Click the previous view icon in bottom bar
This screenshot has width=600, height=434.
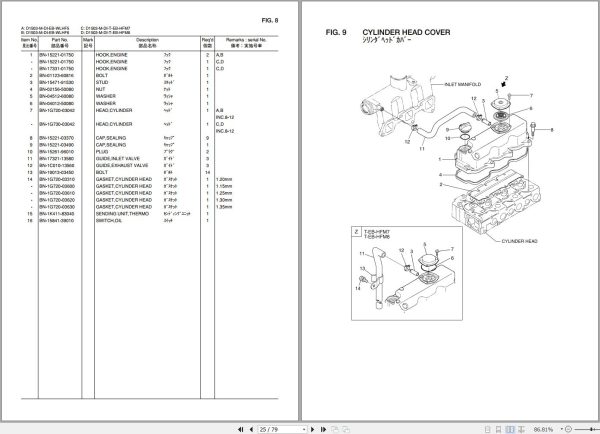click(335, 429)
